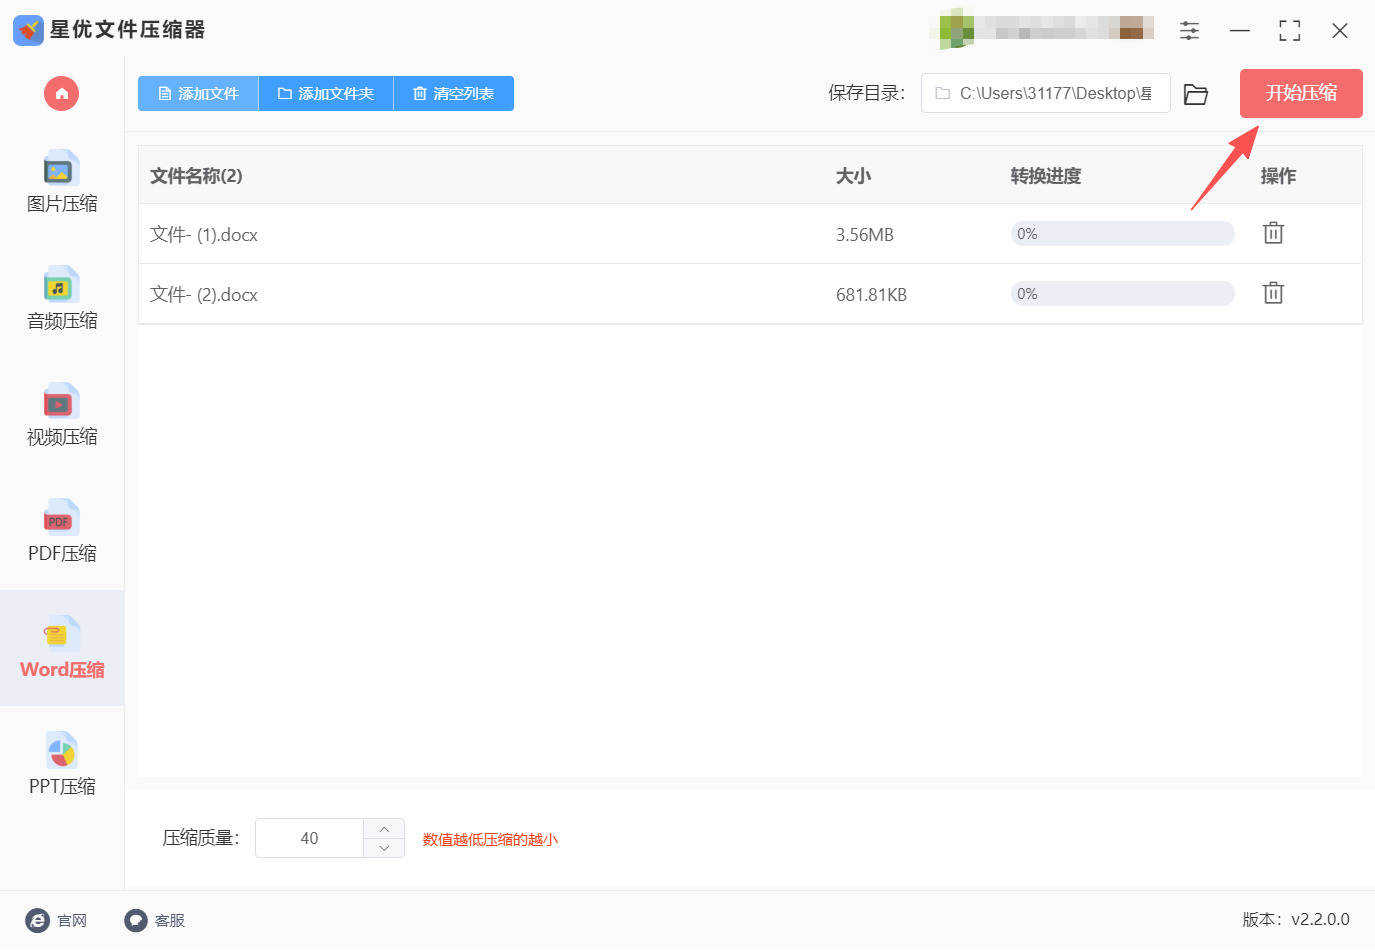Browse save folder with the folder icon
Image resolution: width=1375 pixels, height=950 pixels.
[1196, 93]
